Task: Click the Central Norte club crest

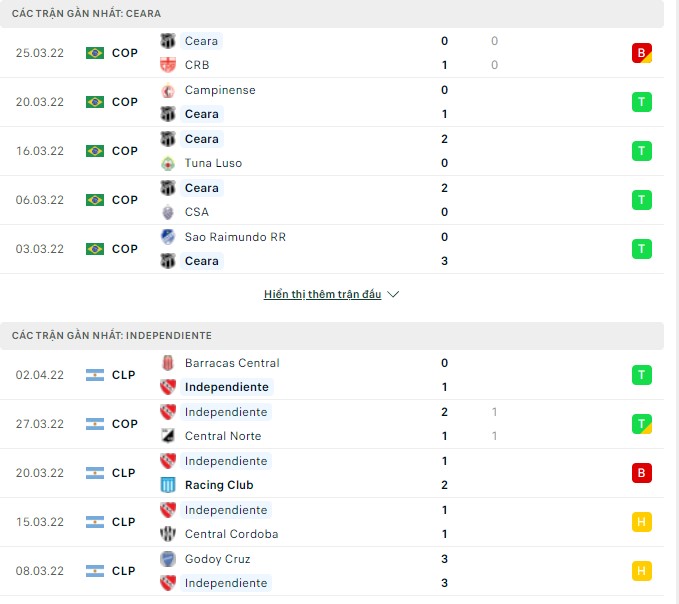Action: [x=168, y=436]
